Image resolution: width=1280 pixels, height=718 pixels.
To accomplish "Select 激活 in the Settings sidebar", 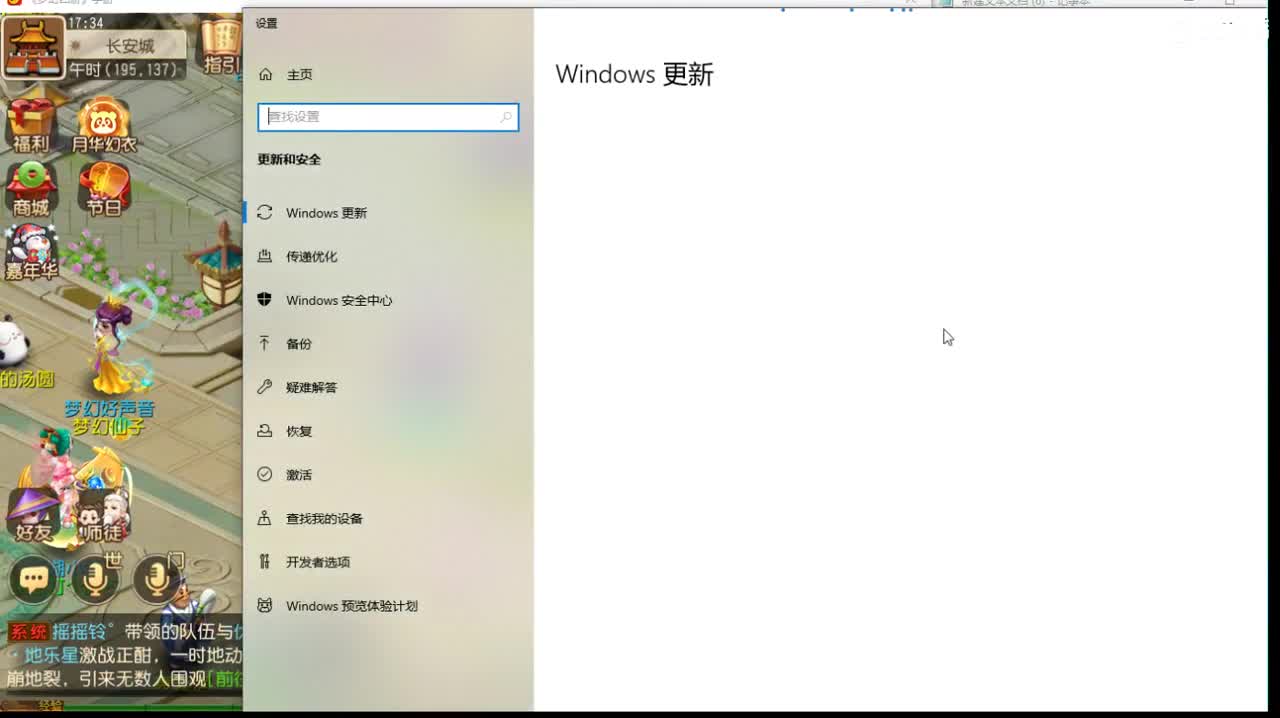I will [x=297, y=474].
